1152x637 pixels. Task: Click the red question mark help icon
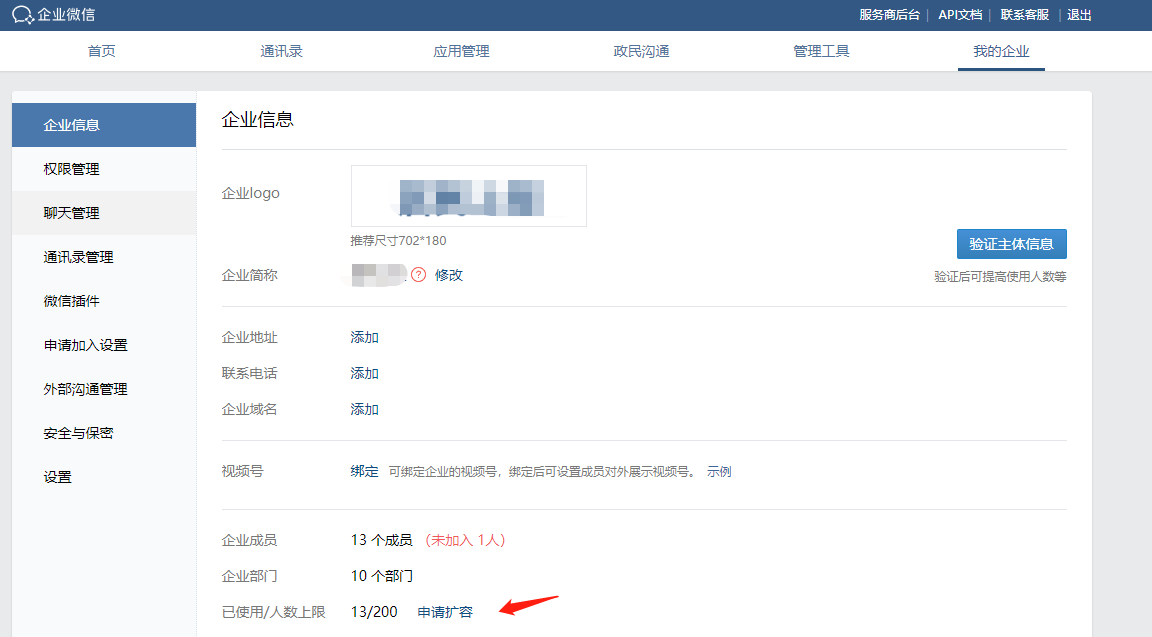[418, 274]
